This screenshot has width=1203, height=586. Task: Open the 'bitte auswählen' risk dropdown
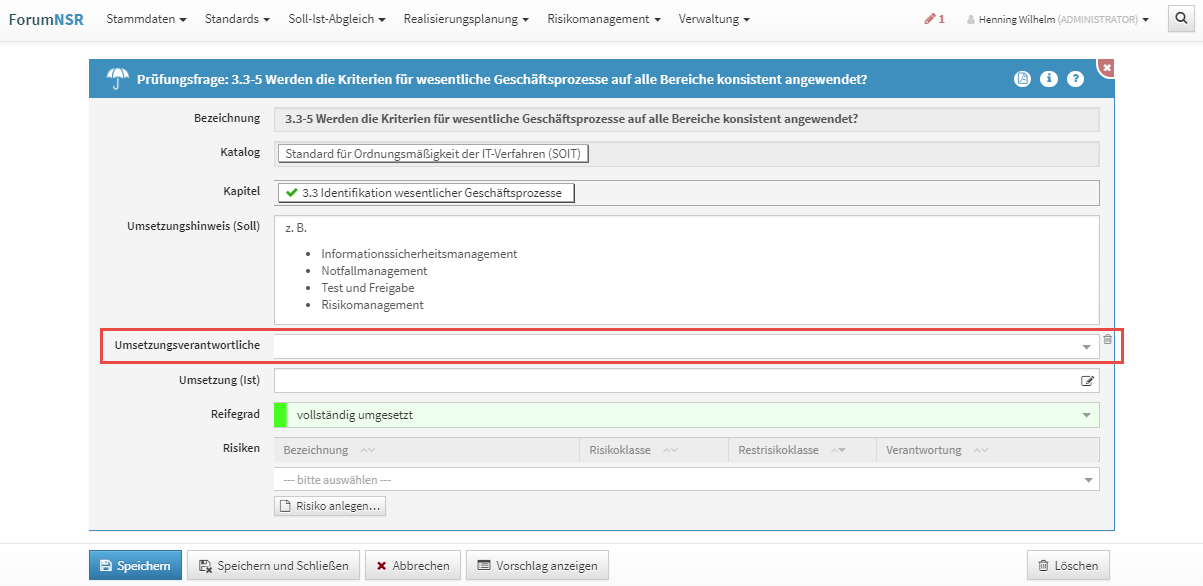[x=686, y=480]
